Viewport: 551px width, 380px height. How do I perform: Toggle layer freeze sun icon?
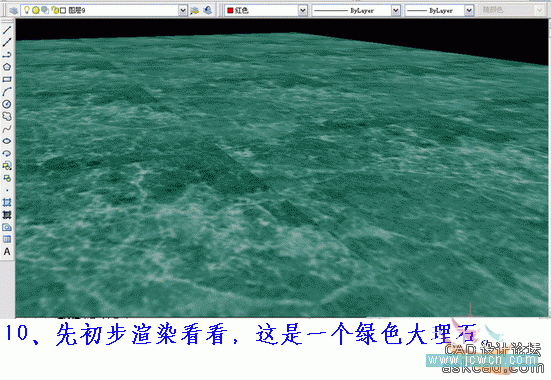[x=35, y=11]
